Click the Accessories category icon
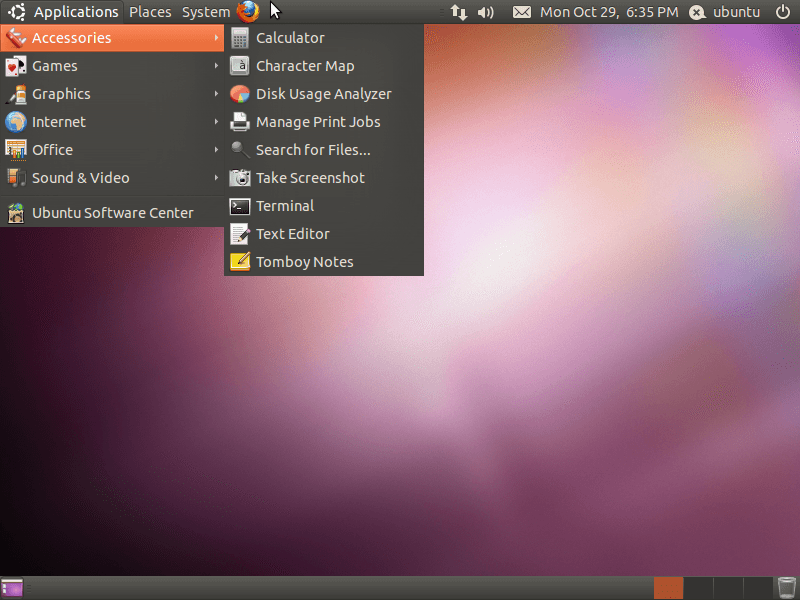Viewport: 800px width, 600px height. point(15,38)
